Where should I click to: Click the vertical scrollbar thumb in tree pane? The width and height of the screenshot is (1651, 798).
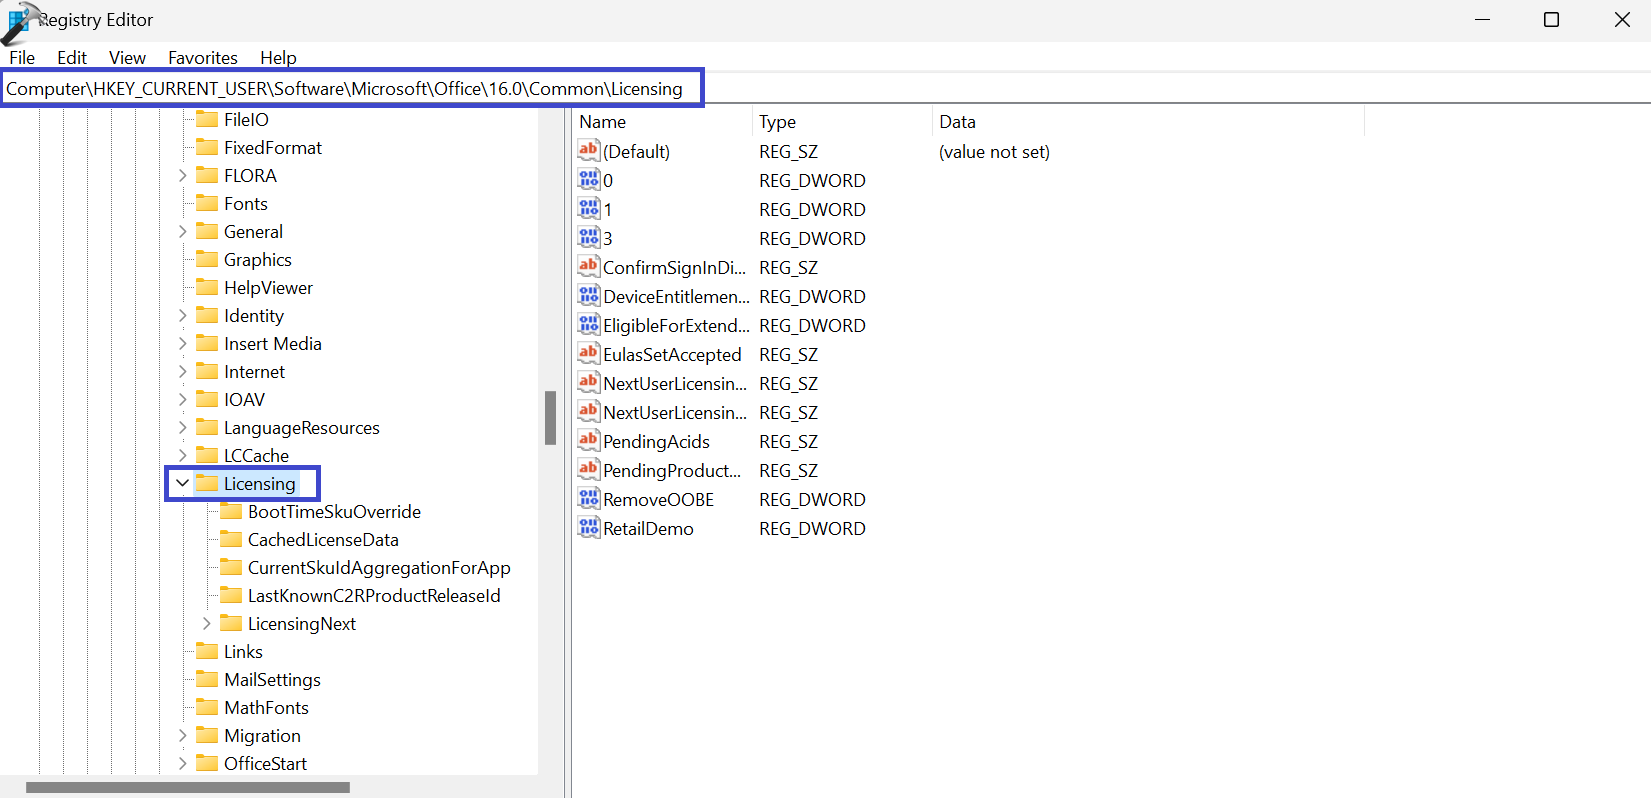click(550, 417)
